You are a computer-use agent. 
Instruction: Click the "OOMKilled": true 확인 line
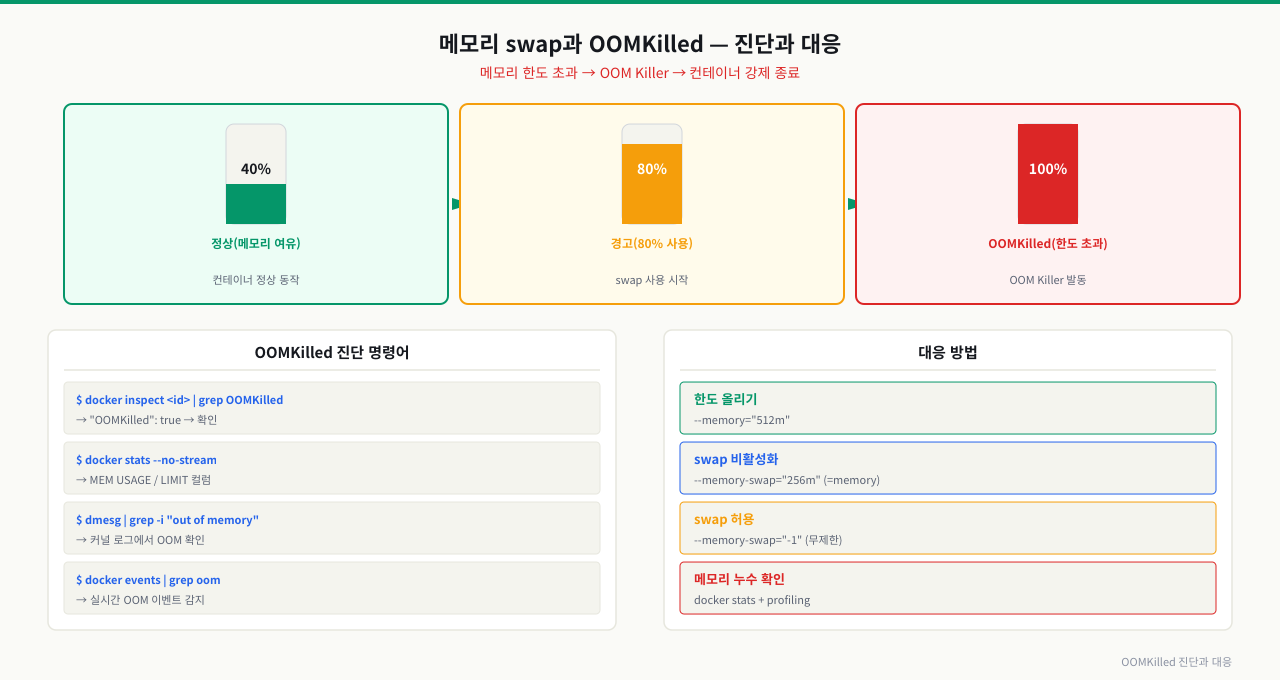coord(147,420)
